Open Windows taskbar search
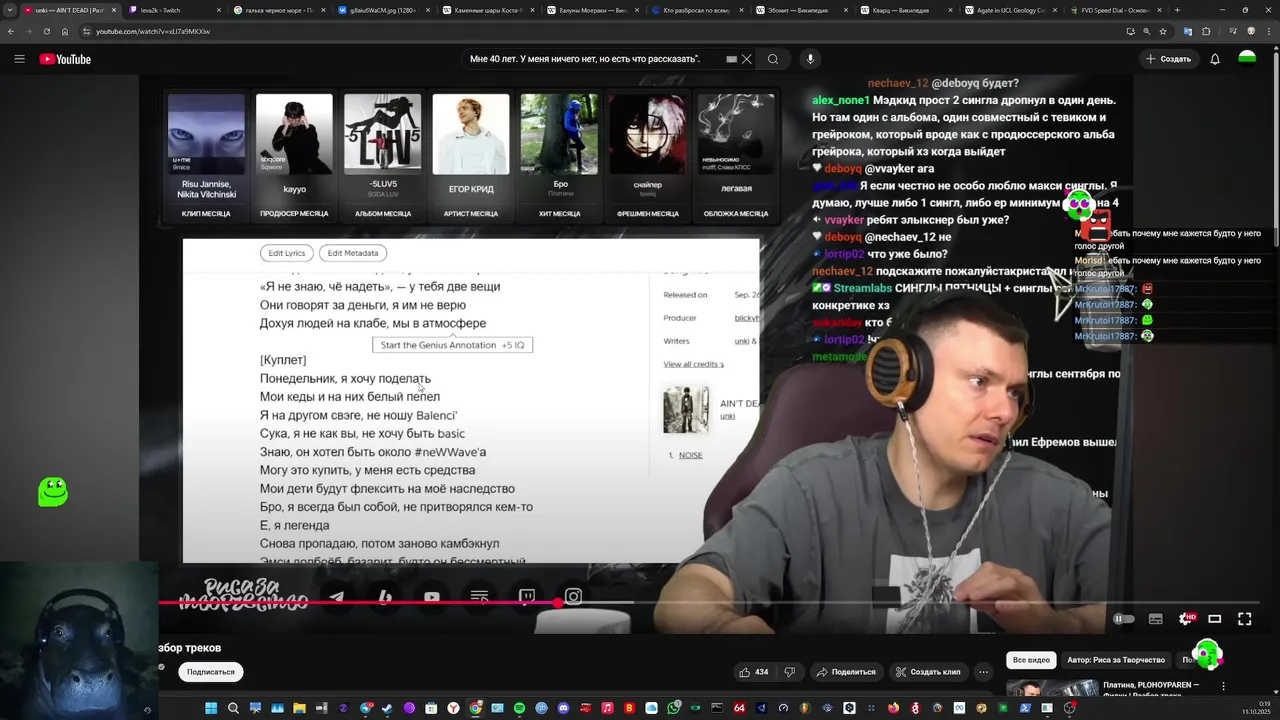Image resolution: width=1280 pixels, height=720 pixels. 233,708
